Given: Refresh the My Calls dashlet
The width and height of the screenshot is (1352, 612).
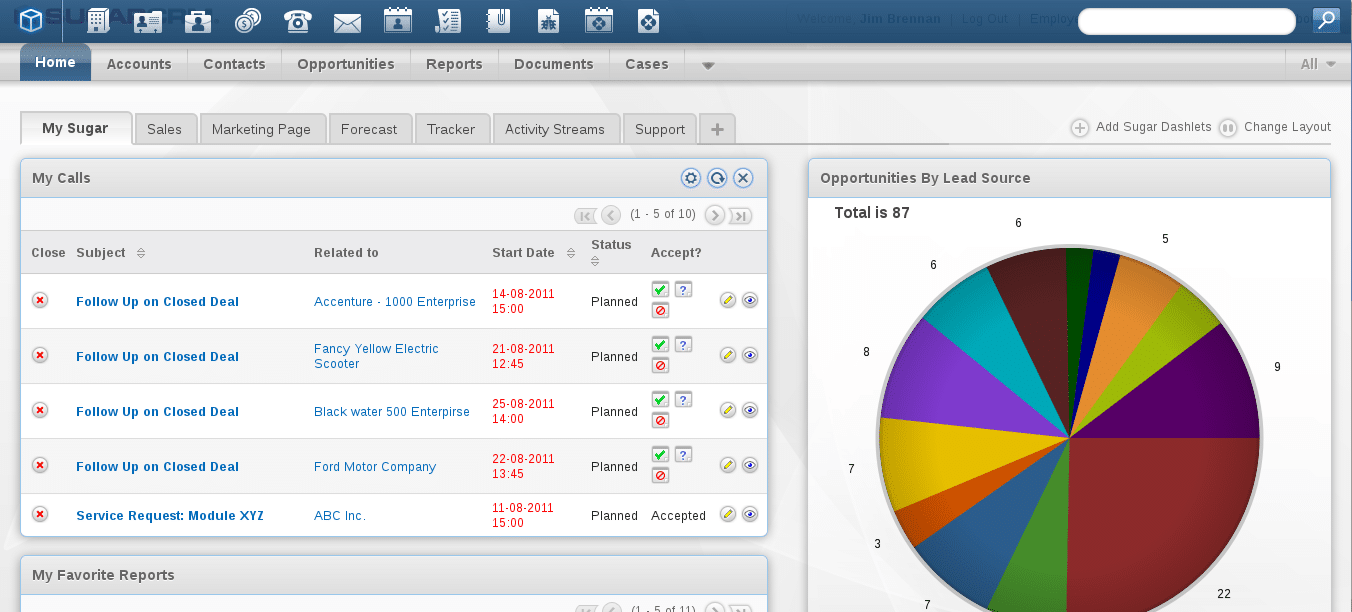Looking at the screenshot, I should (717, 178).
